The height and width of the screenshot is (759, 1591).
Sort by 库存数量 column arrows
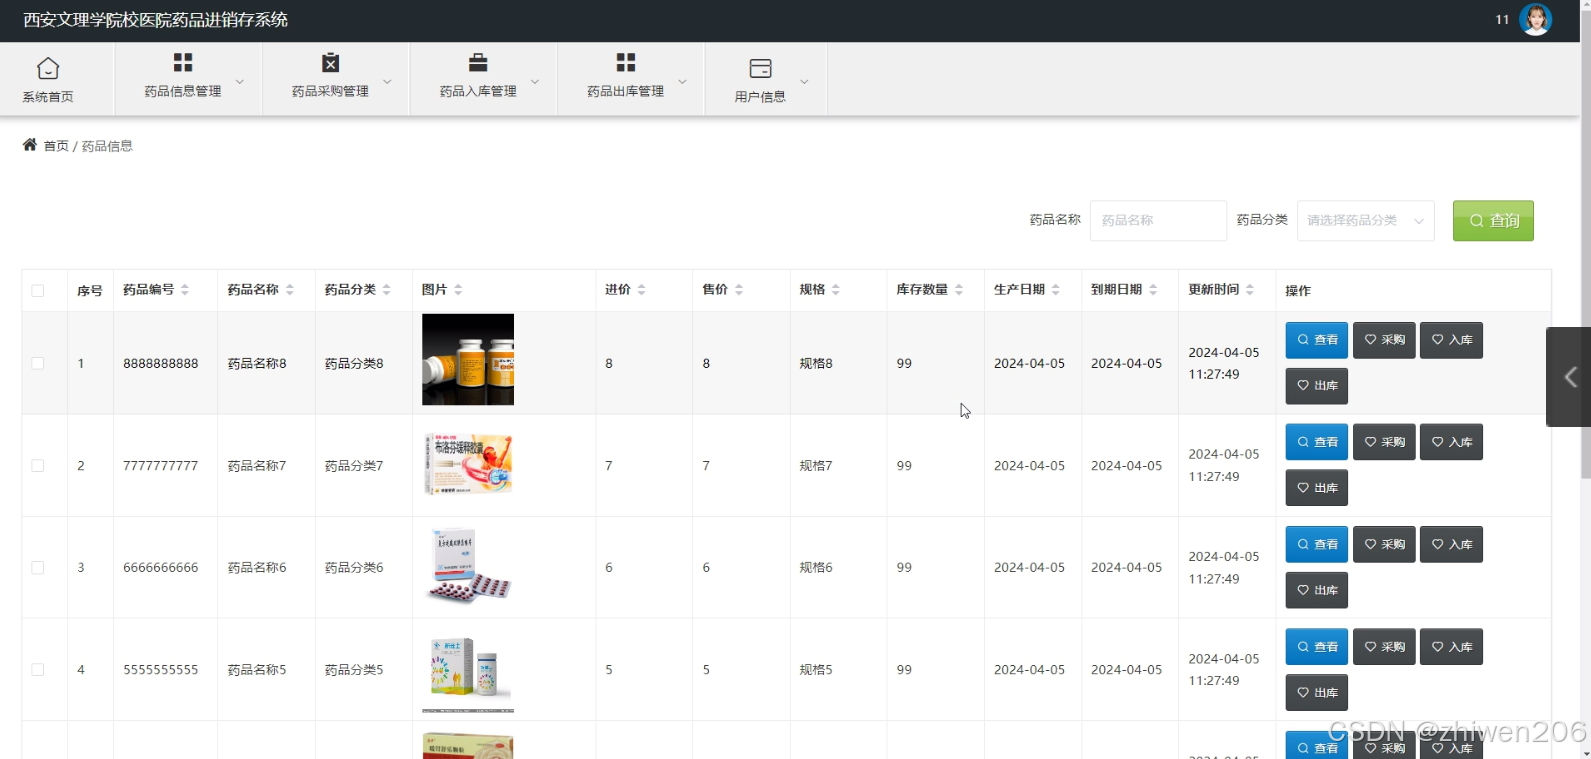(959, 290)
